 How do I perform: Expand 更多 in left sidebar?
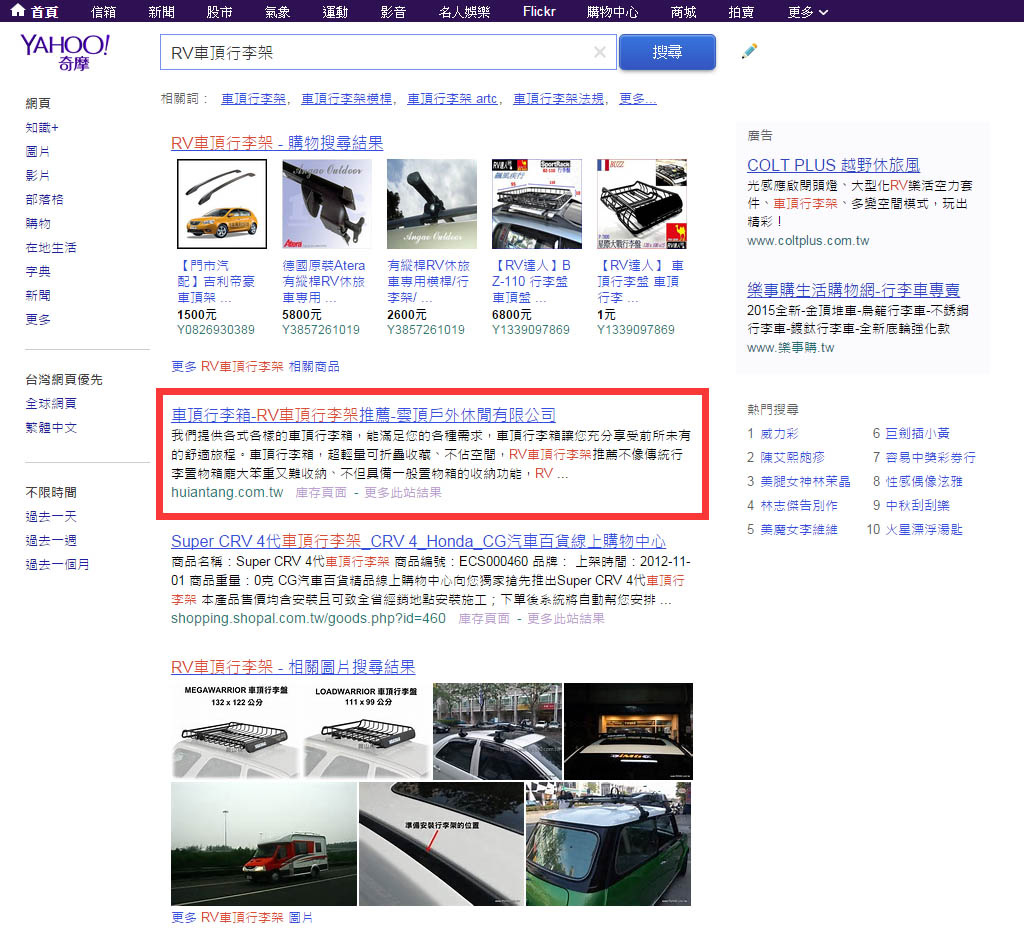click(x=37, y=319)
